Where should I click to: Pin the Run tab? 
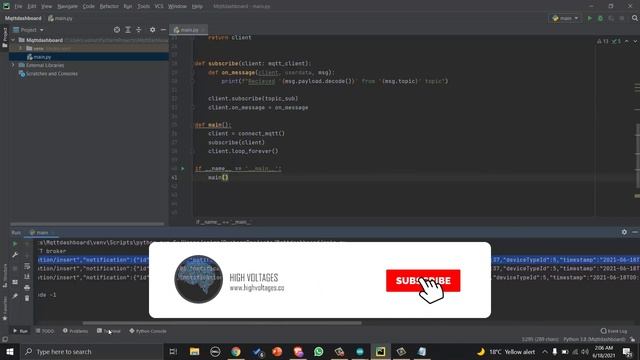point(15,296)
